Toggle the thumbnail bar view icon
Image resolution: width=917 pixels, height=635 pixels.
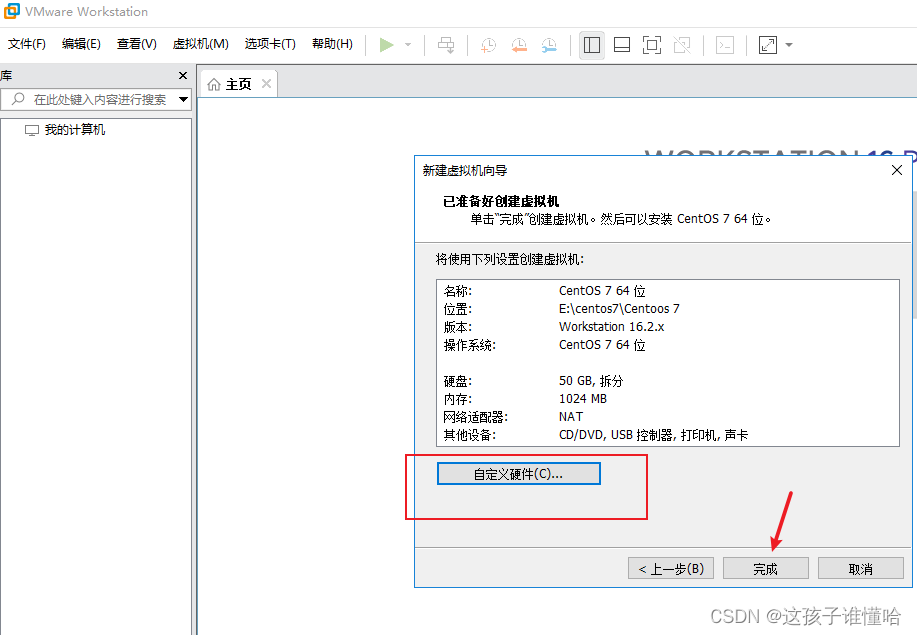pos(622,45)
